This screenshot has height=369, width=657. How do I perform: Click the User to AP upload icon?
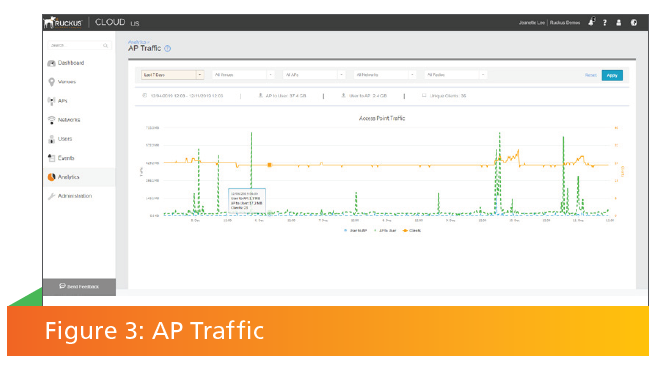[344, 95]
